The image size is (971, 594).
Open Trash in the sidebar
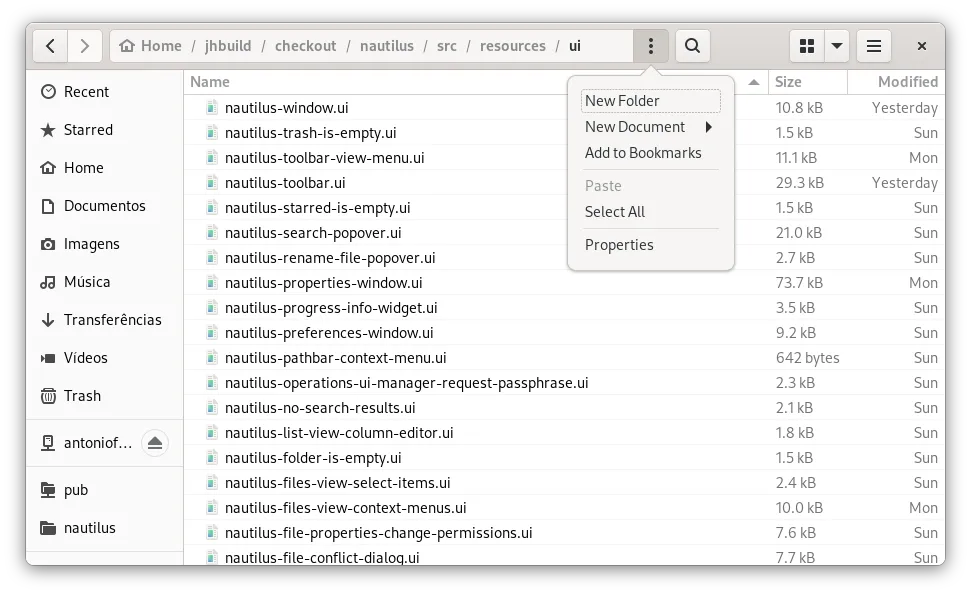(x=82, y=396)
